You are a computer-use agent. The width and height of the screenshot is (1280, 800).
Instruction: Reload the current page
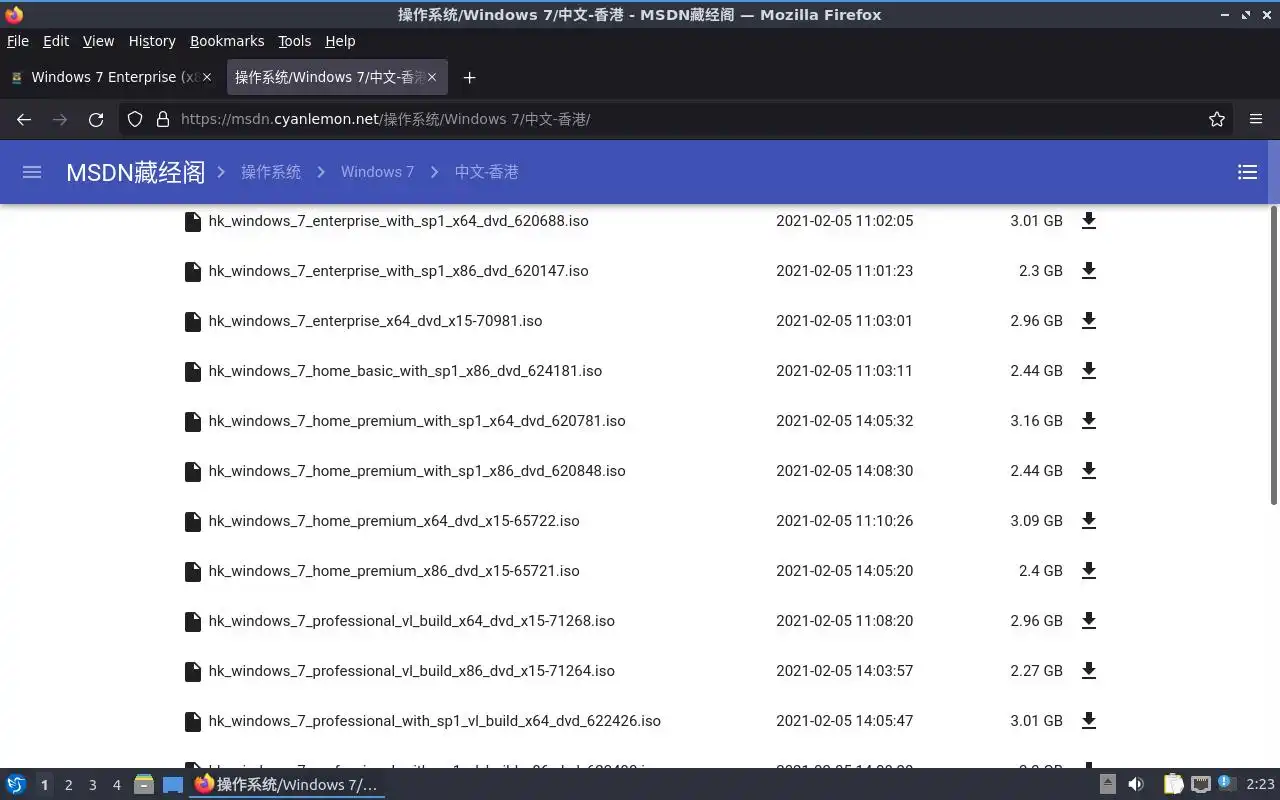coord(96,119)
